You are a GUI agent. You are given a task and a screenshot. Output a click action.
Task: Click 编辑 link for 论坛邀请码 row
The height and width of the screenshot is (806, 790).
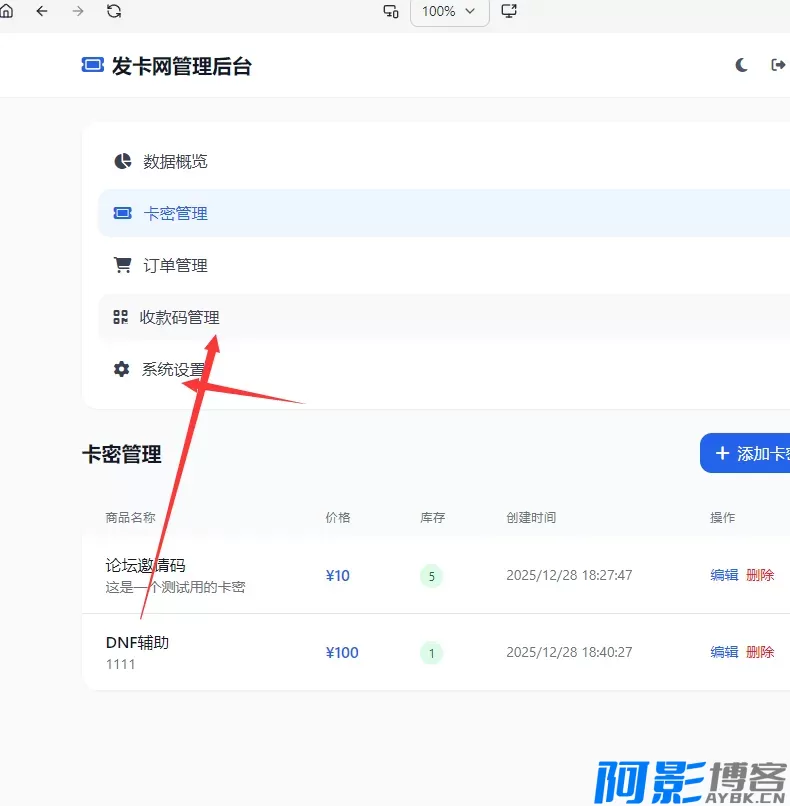[724, 575]
